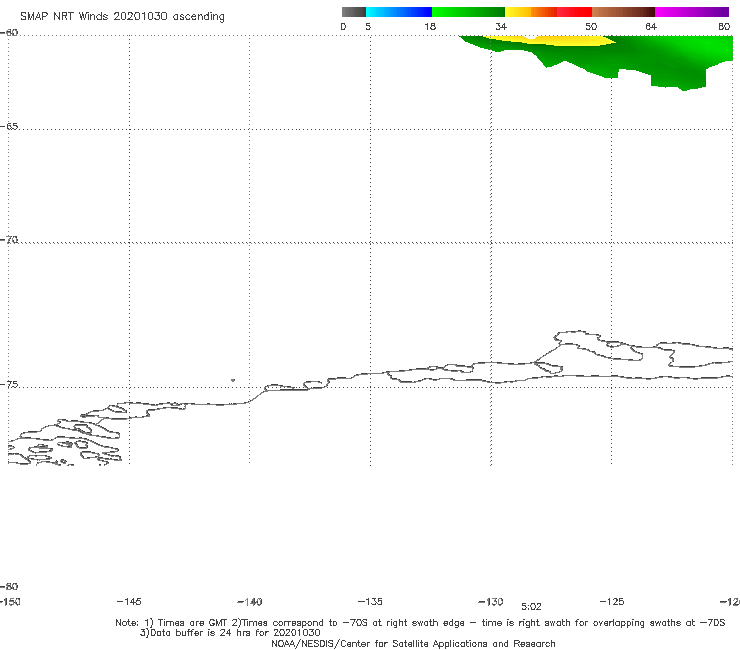Click the colorbar label '18'

[430, 26]
